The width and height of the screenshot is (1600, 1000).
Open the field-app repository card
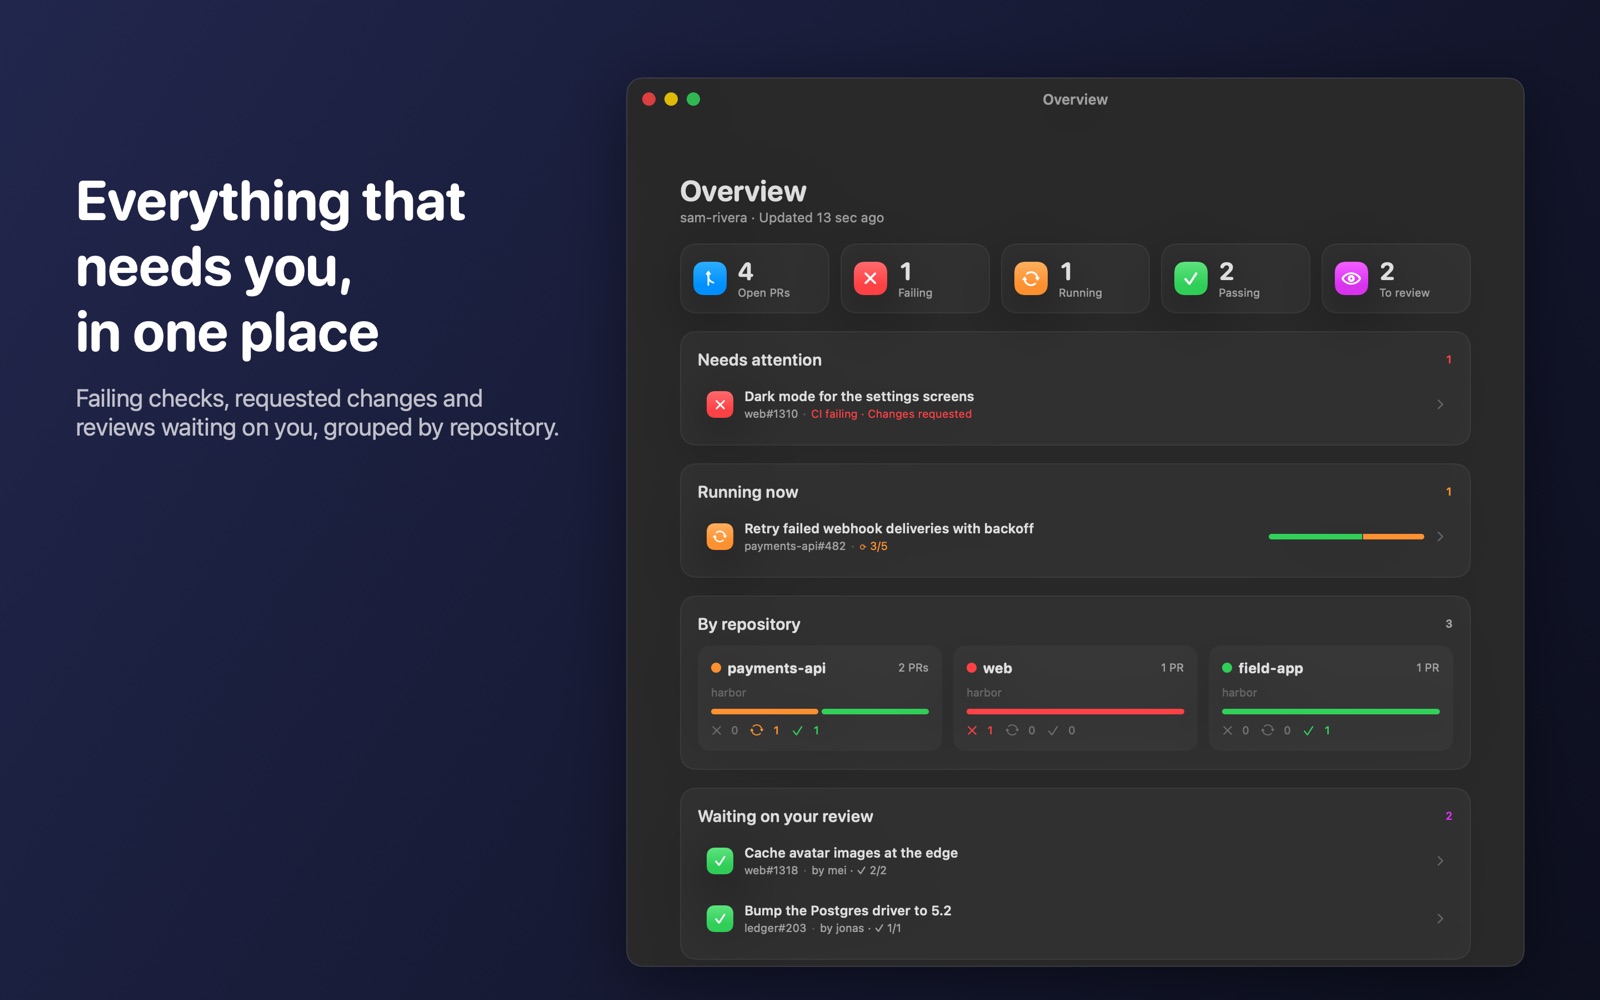[1331, 698]
